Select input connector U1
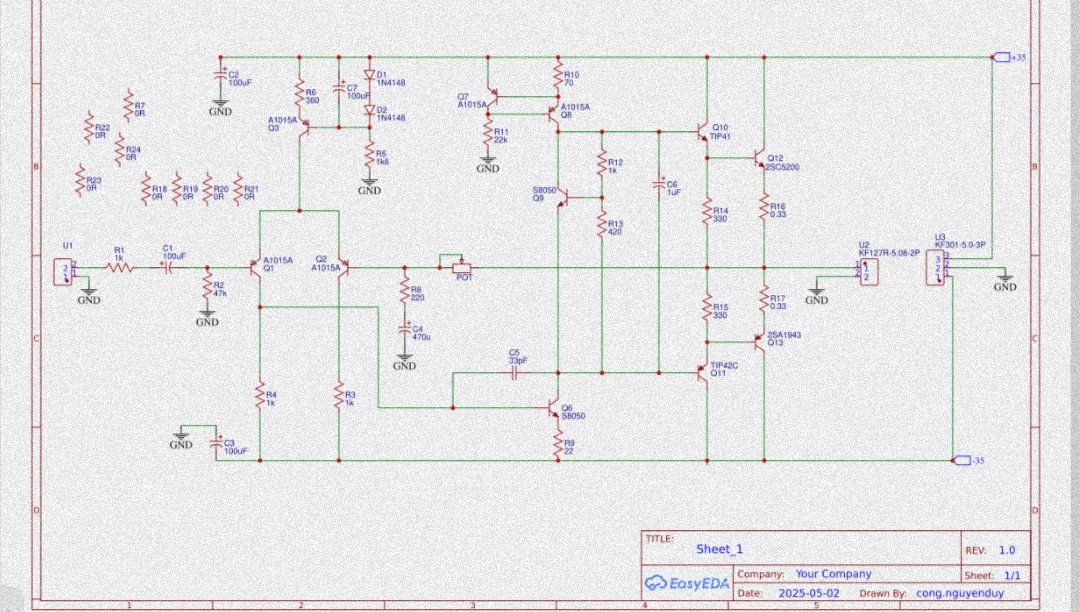Viewport: 1080px width, 612px height. point(65,271)
